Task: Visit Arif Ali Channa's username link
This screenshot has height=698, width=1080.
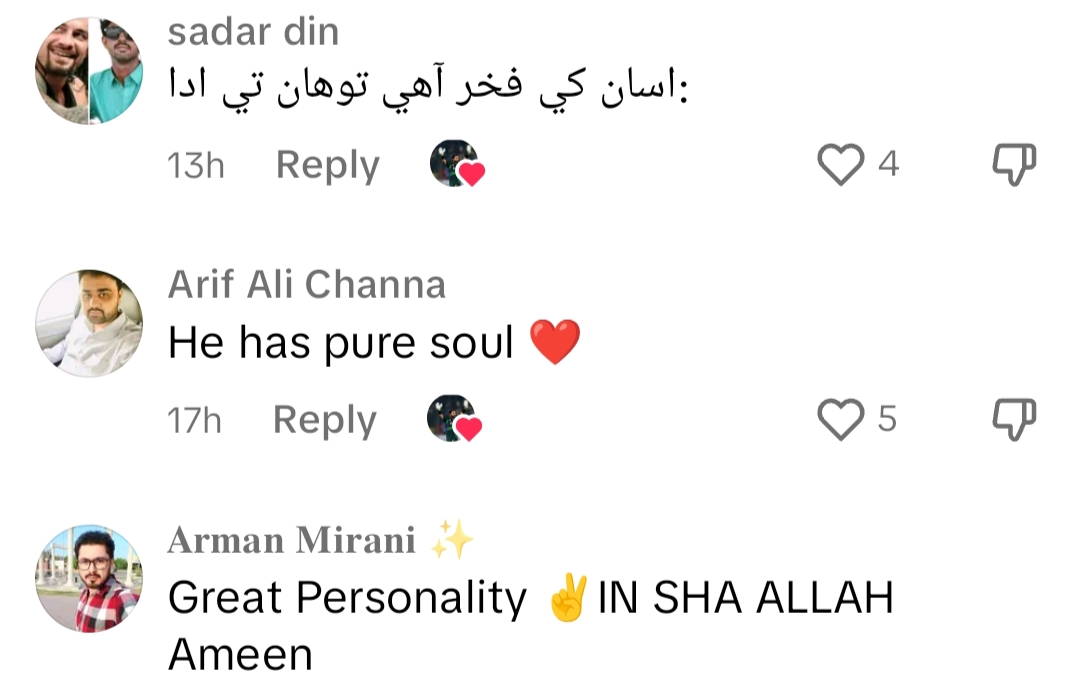Action: tap(306, 285)
